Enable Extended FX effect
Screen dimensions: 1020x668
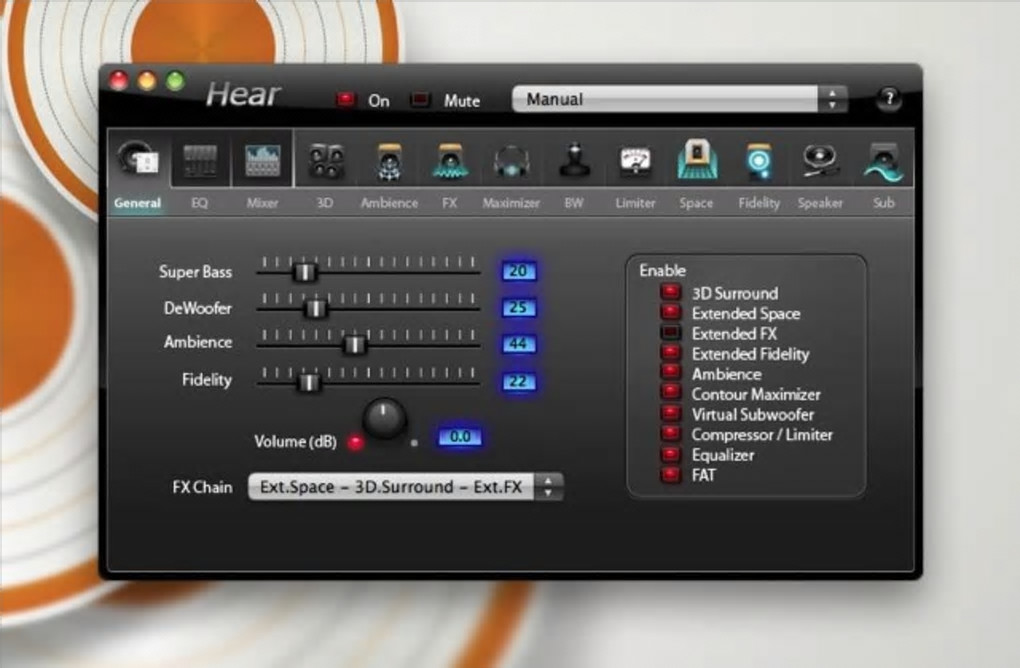tap(671, 332)
